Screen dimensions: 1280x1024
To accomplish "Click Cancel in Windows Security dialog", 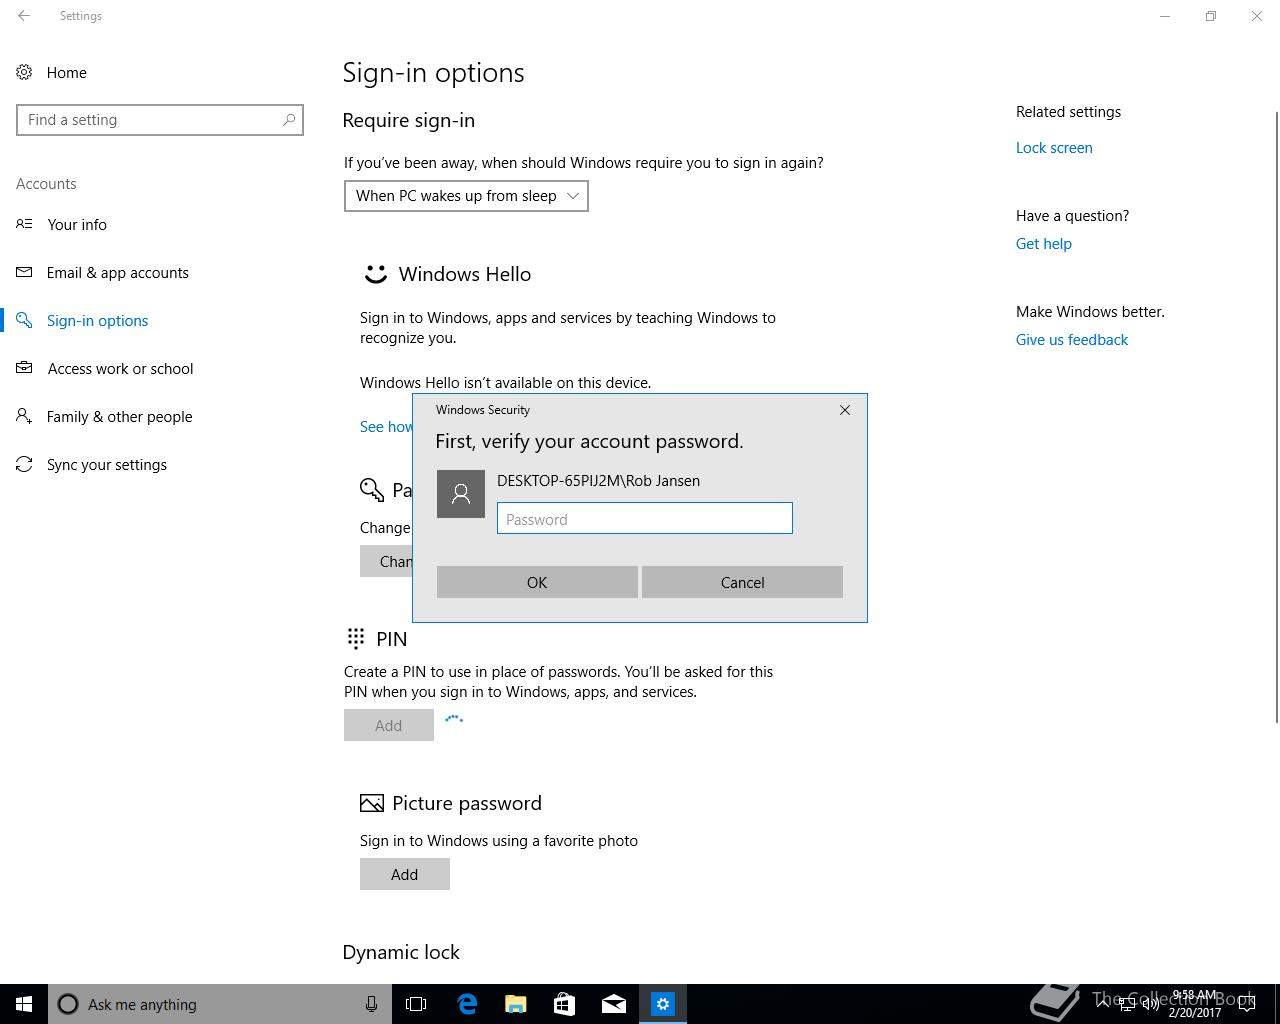I will [x=742, y=582].
